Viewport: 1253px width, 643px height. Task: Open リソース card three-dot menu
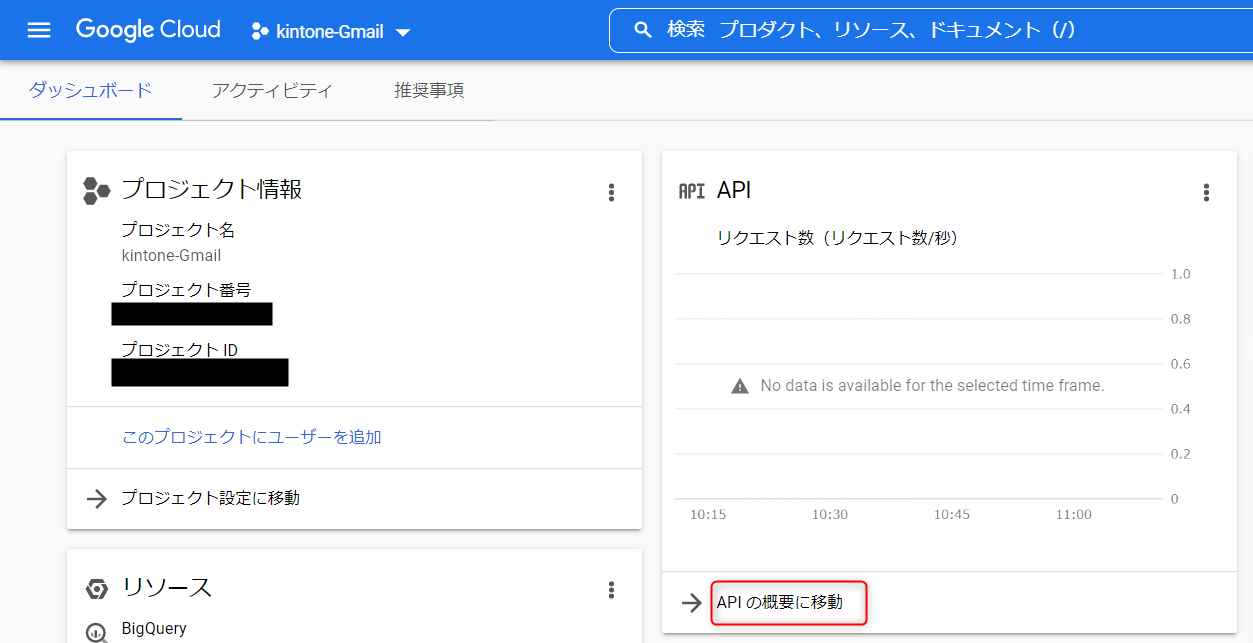pyautogui.click(x=611, y=590)
